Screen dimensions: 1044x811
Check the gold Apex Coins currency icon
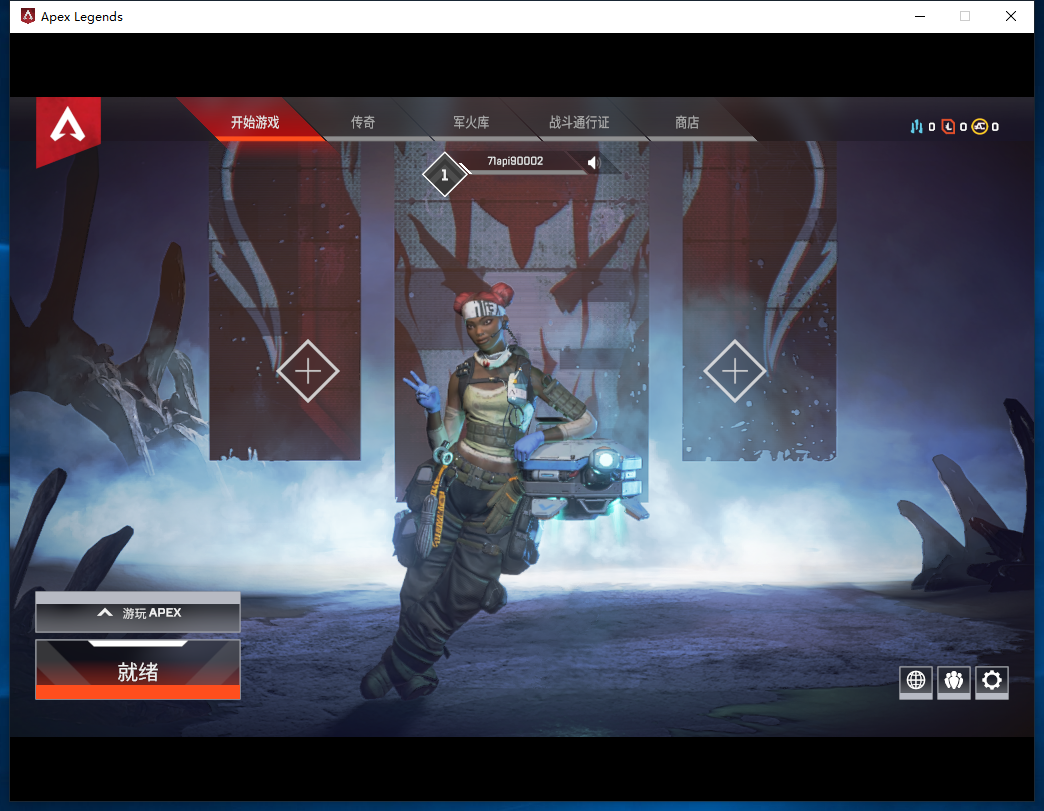[x=979, y=127]
